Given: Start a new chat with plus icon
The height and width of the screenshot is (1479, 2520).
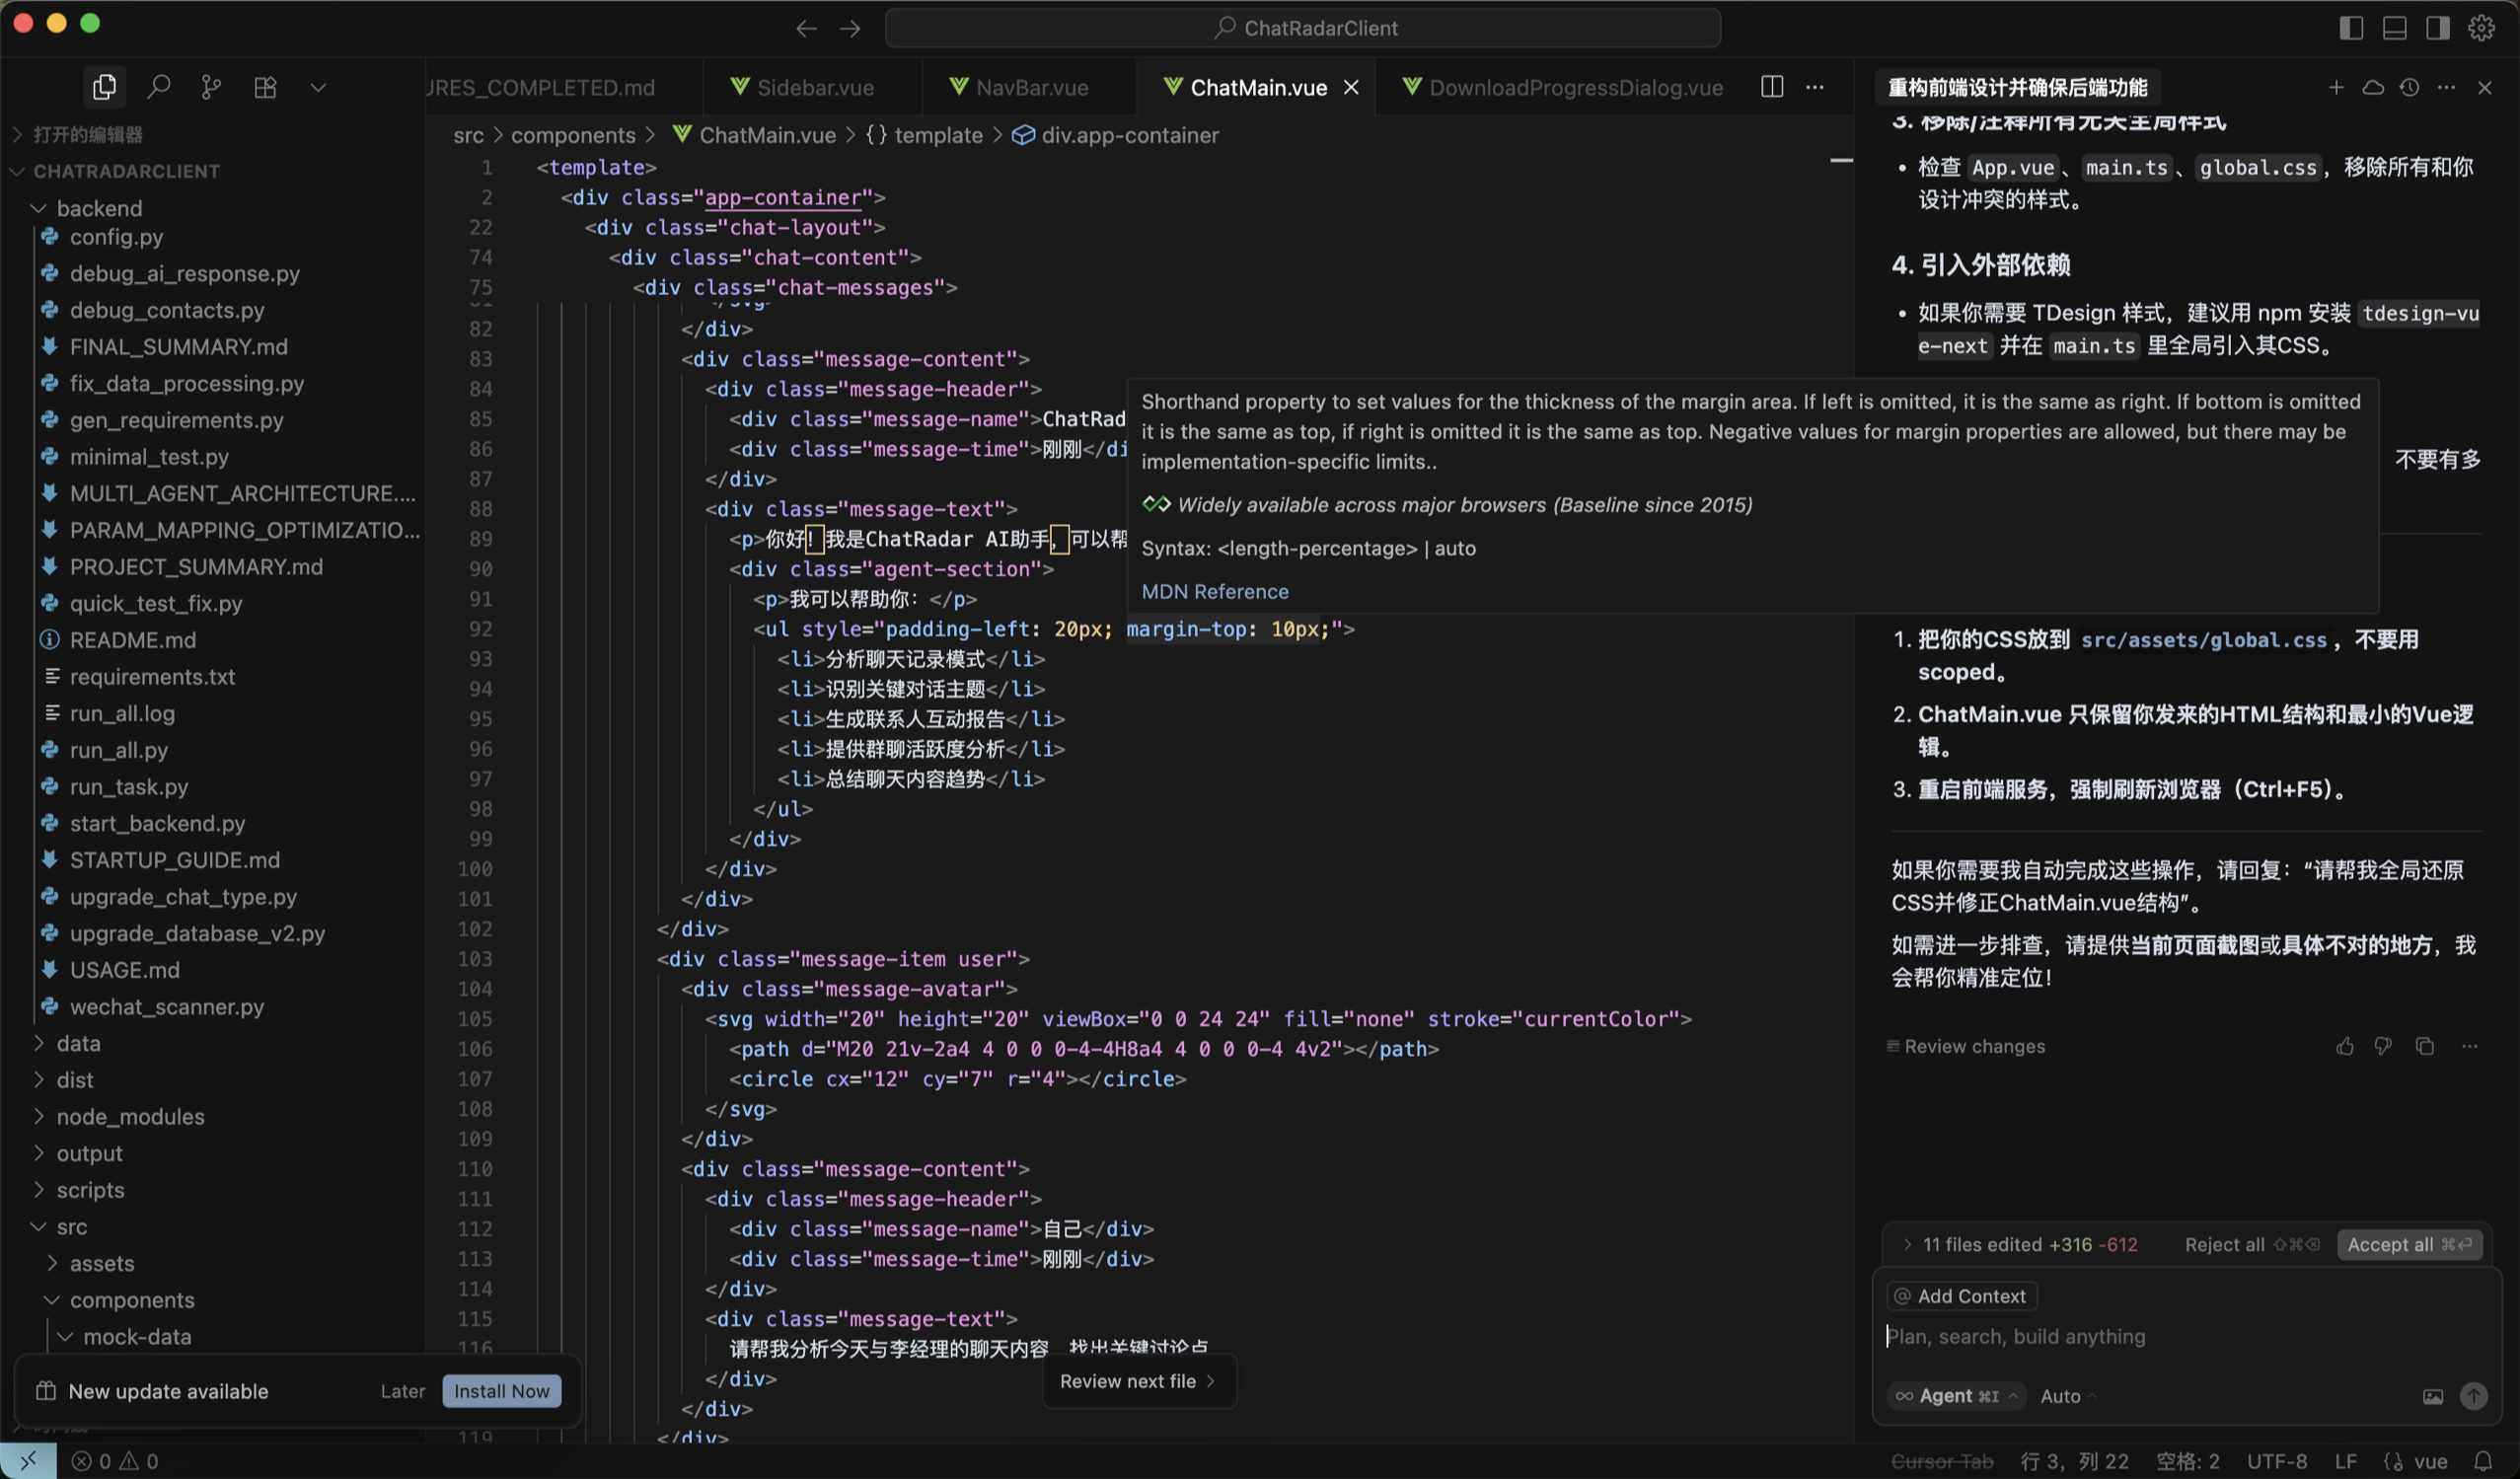Looking at the screenshot, I should point(2335,87).
